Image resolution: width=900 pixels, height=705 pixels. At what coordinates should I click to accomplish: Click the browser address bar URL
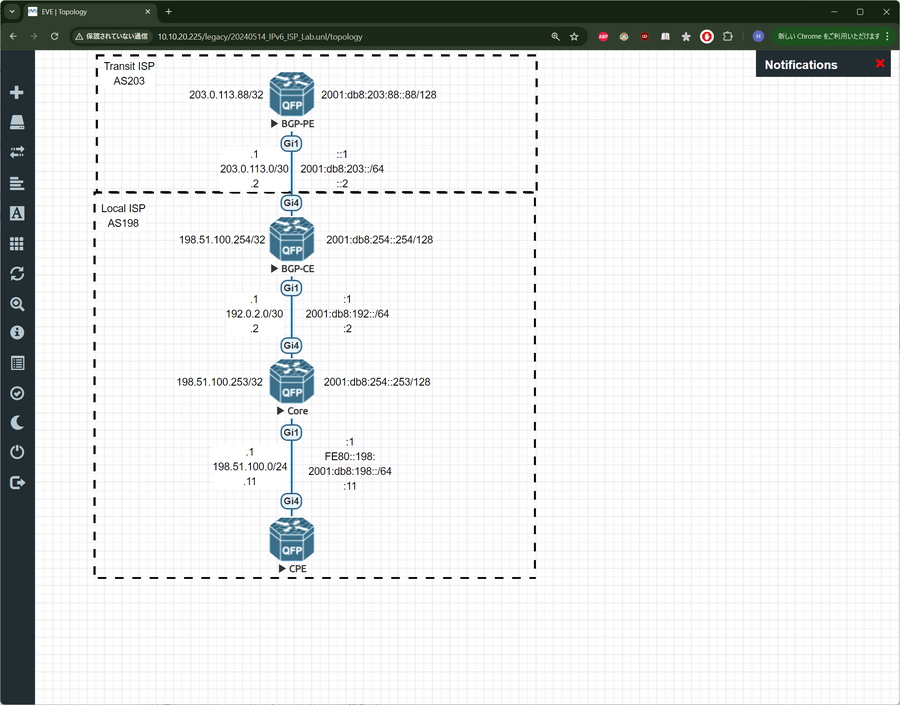tap(260, 36)
